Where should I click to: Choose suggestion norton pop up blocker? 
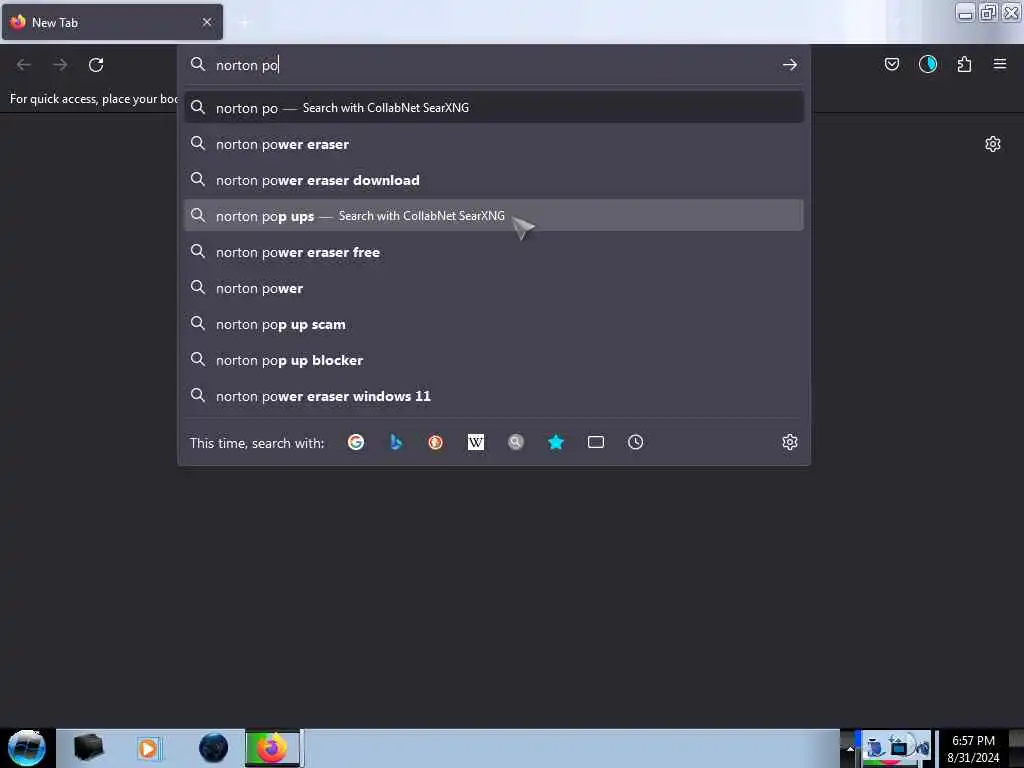(494, 360)
